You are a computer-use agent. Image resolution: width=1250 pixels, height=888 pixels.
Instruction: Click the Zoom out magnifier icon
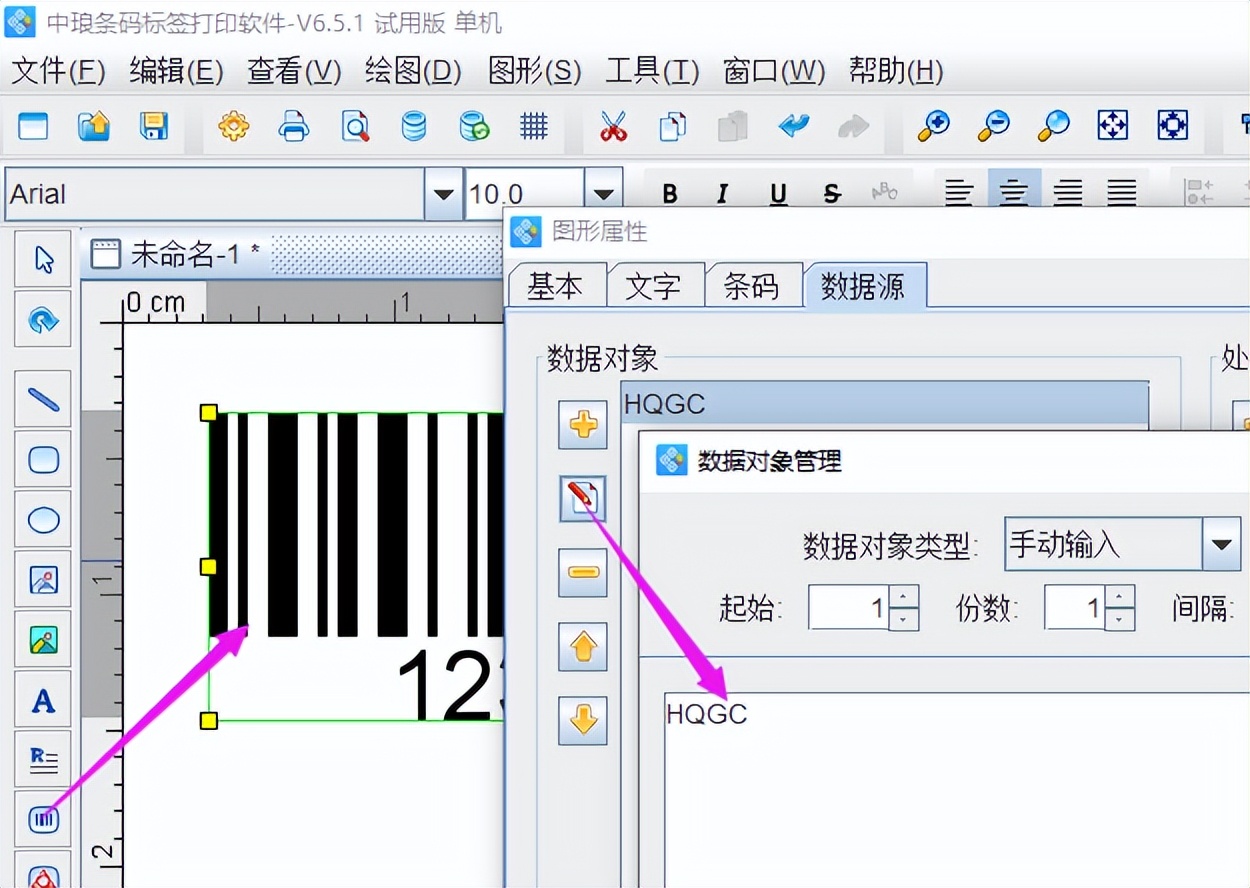click(994, 126)
